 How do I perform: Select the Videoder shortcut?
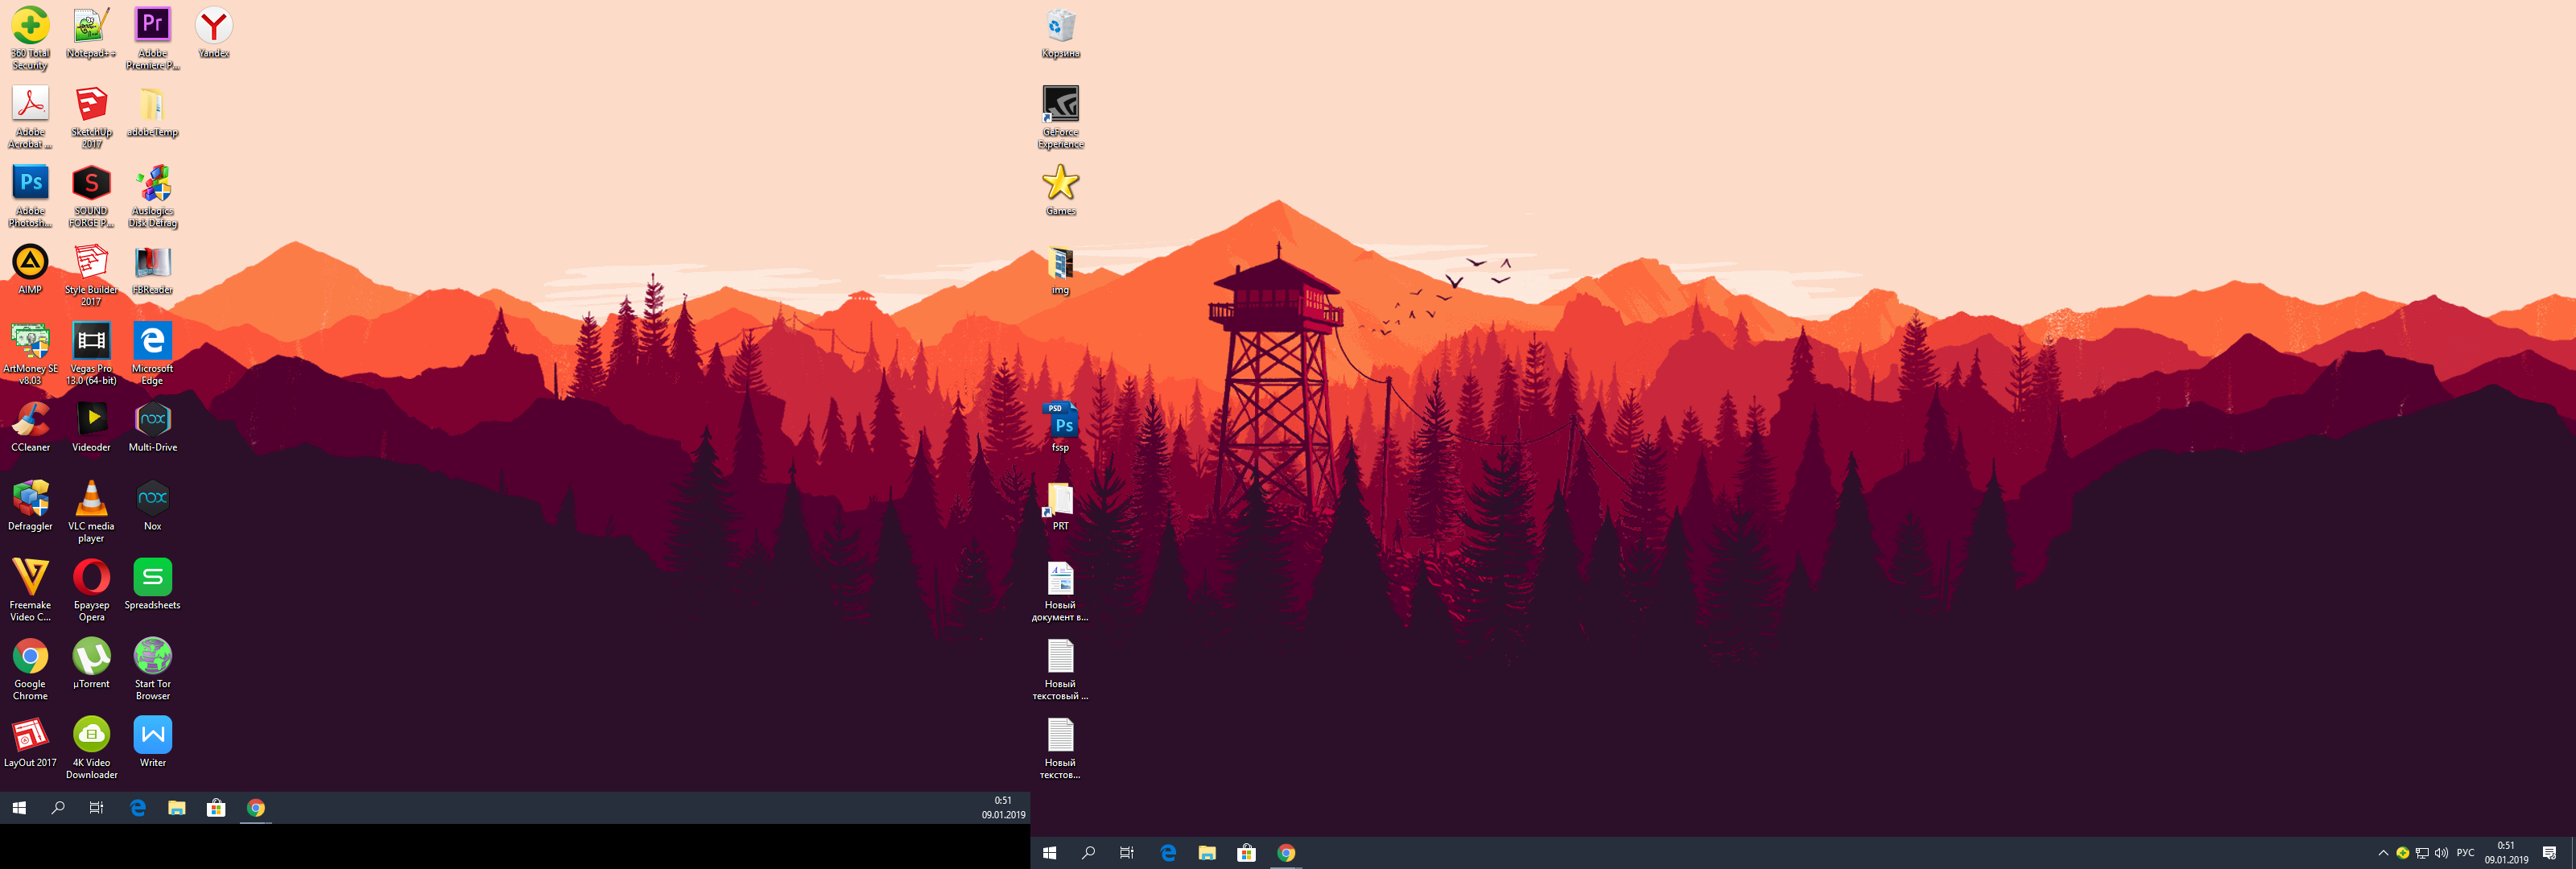point(91,427)
